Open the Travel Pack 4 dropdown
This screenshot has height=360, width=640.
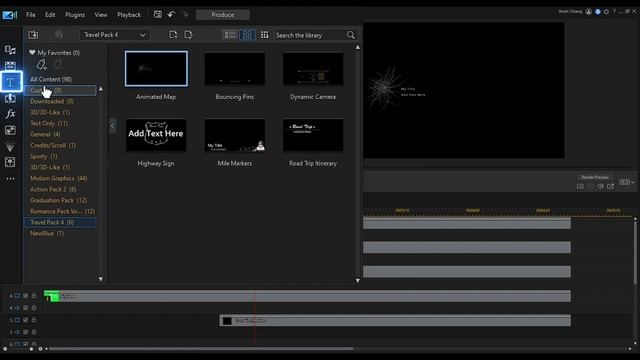pyautogui.click(x=115, y=35)
